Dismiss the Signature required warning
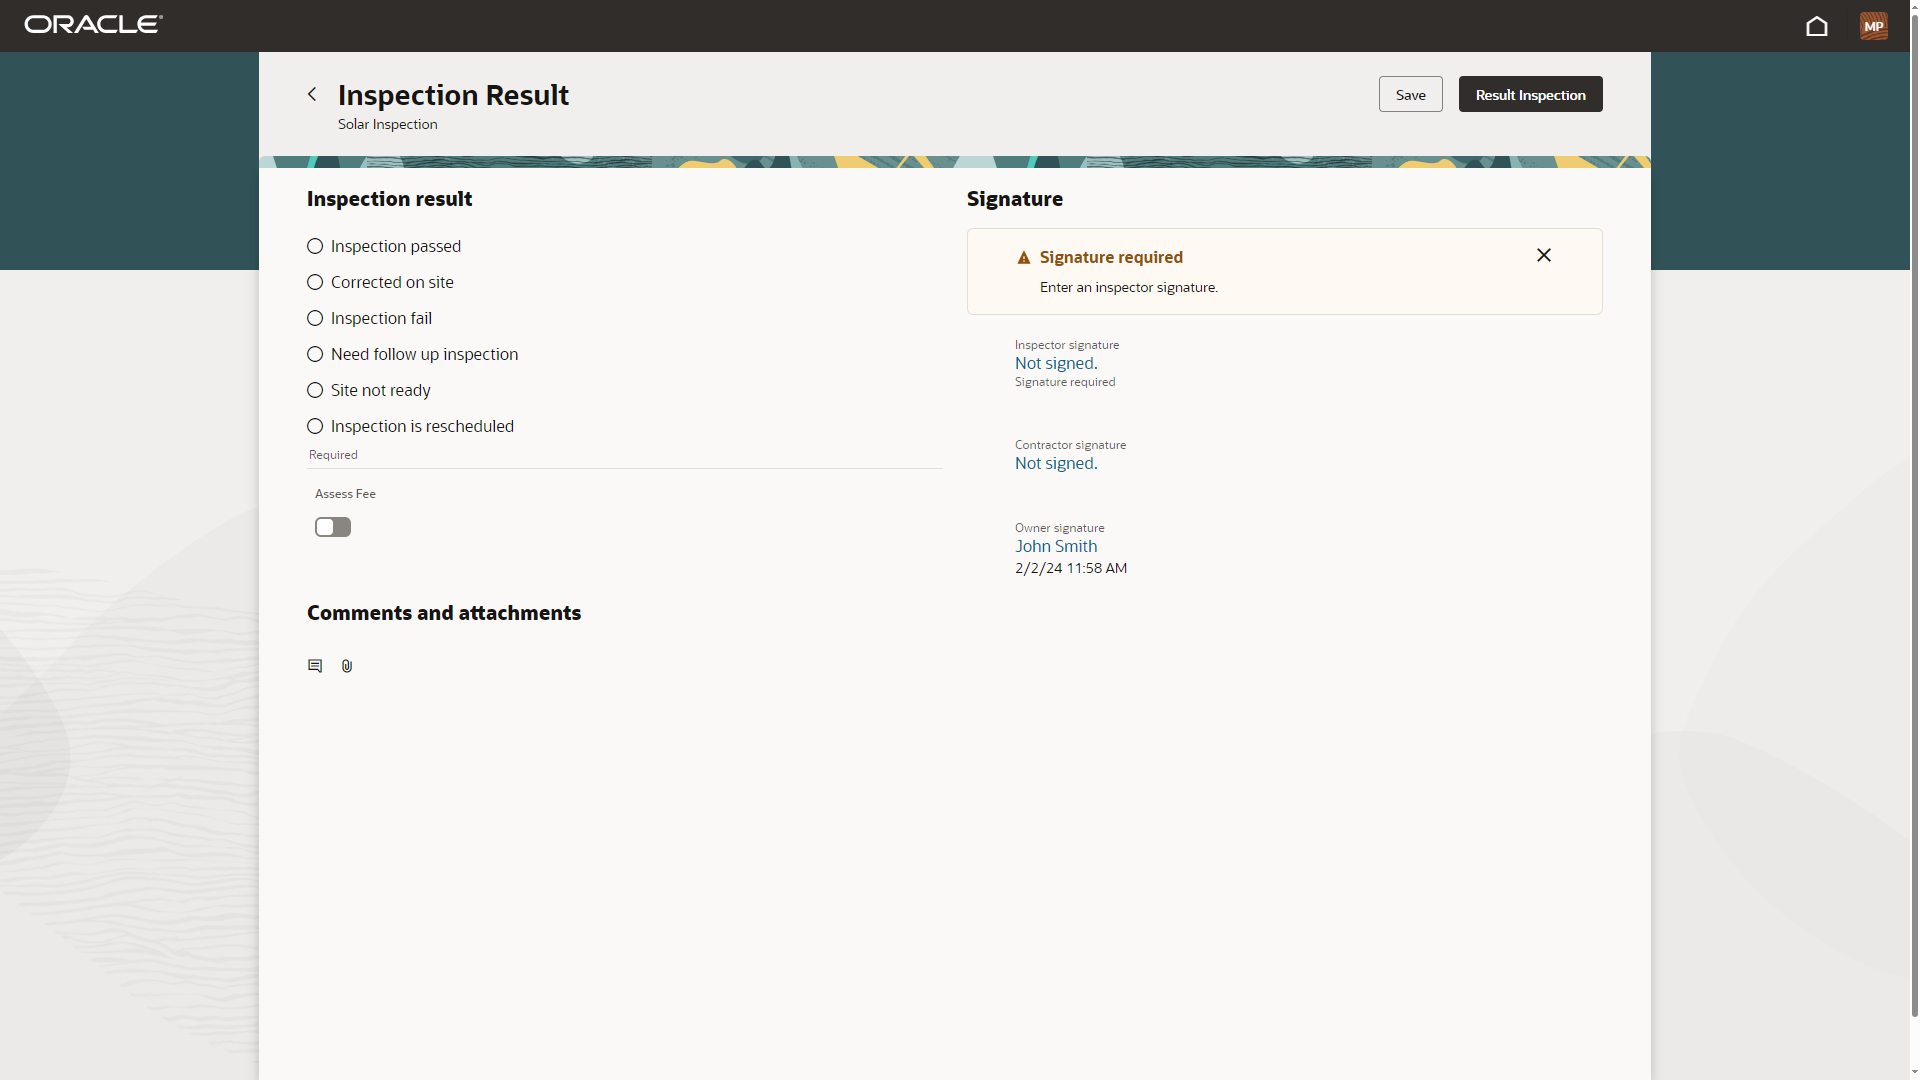 coord(1543,255)
